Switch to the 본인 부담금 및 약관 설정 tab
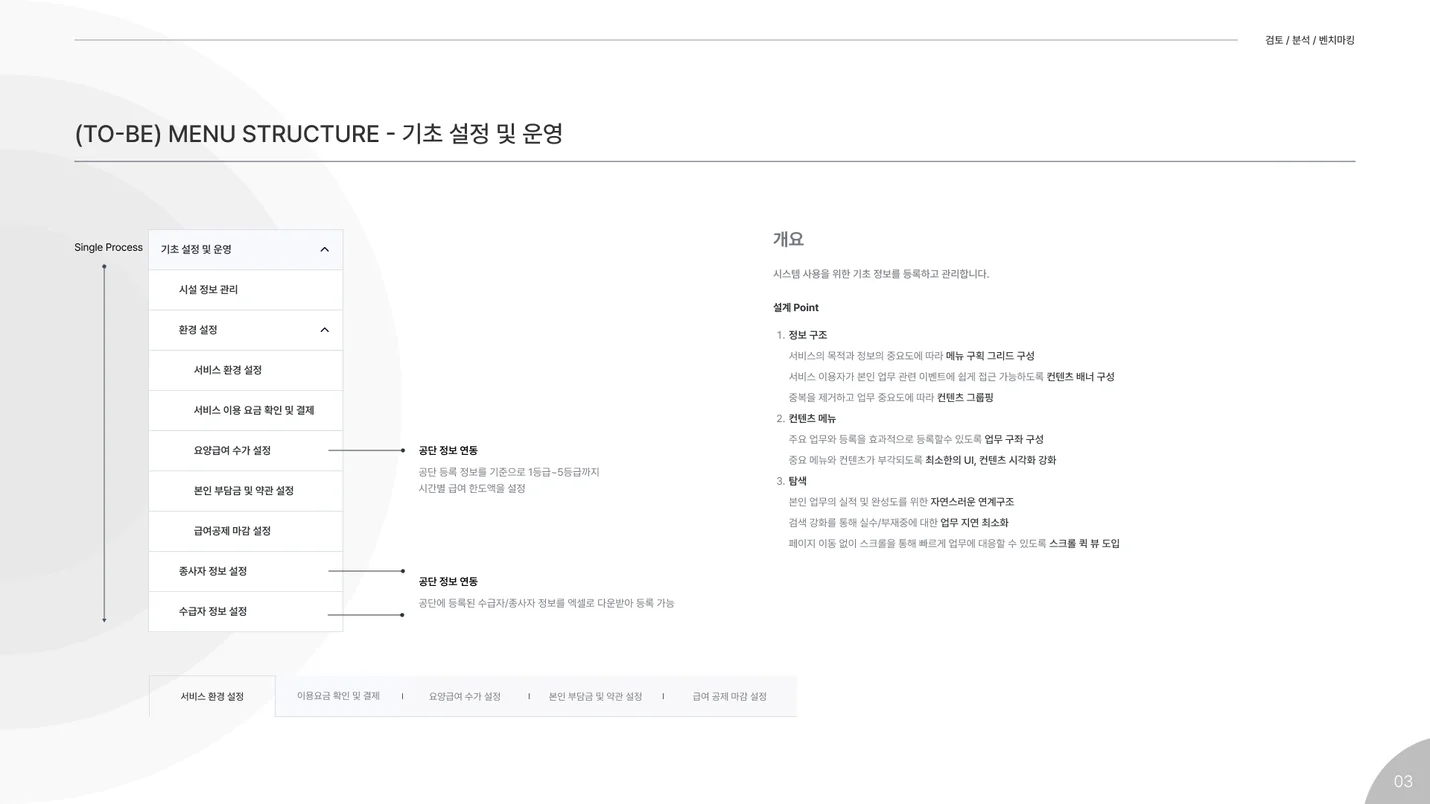This screenshot has height=804, width=1430. 595,696
